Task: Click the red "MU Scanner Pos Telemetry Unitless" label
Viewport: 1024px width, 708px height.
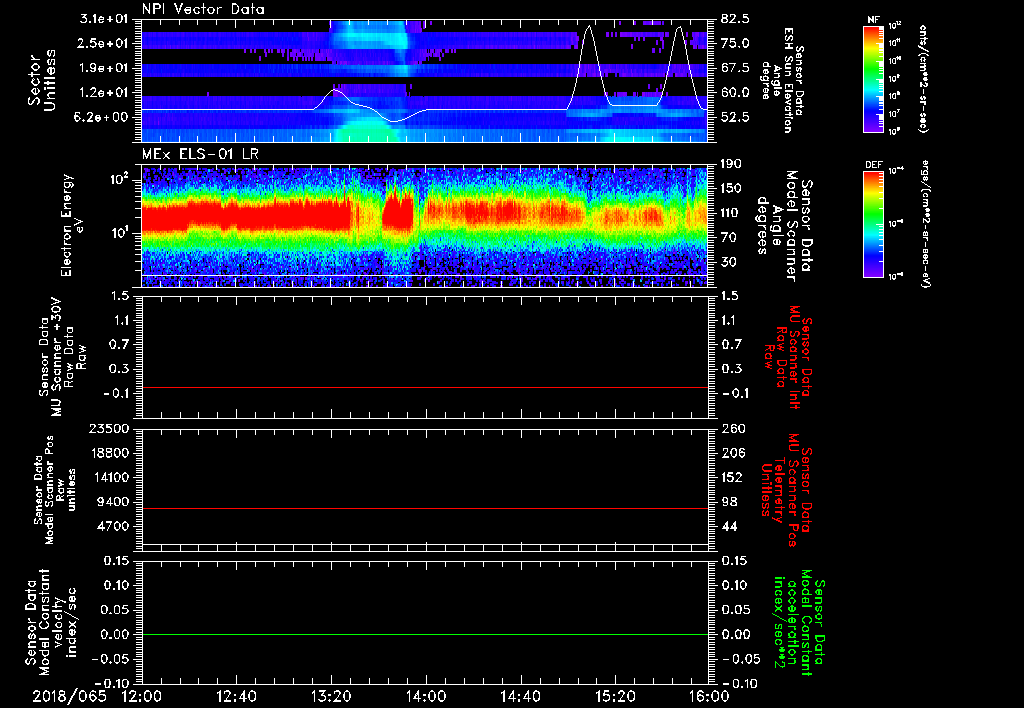Action: point(787,490)
